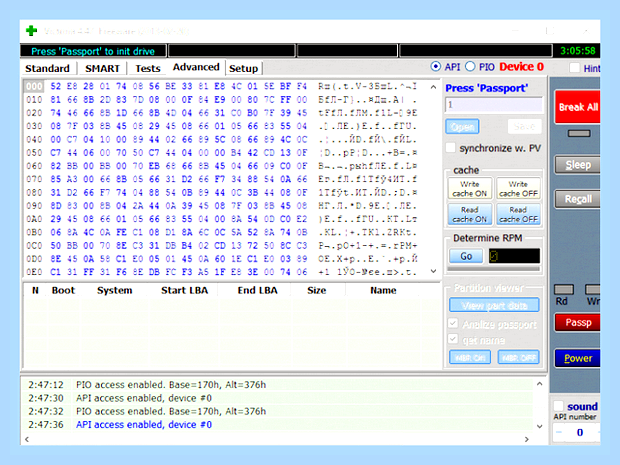This screenshot has width=620, height=465.
Task: Click the red Break All button
Action: pos(578,107)
